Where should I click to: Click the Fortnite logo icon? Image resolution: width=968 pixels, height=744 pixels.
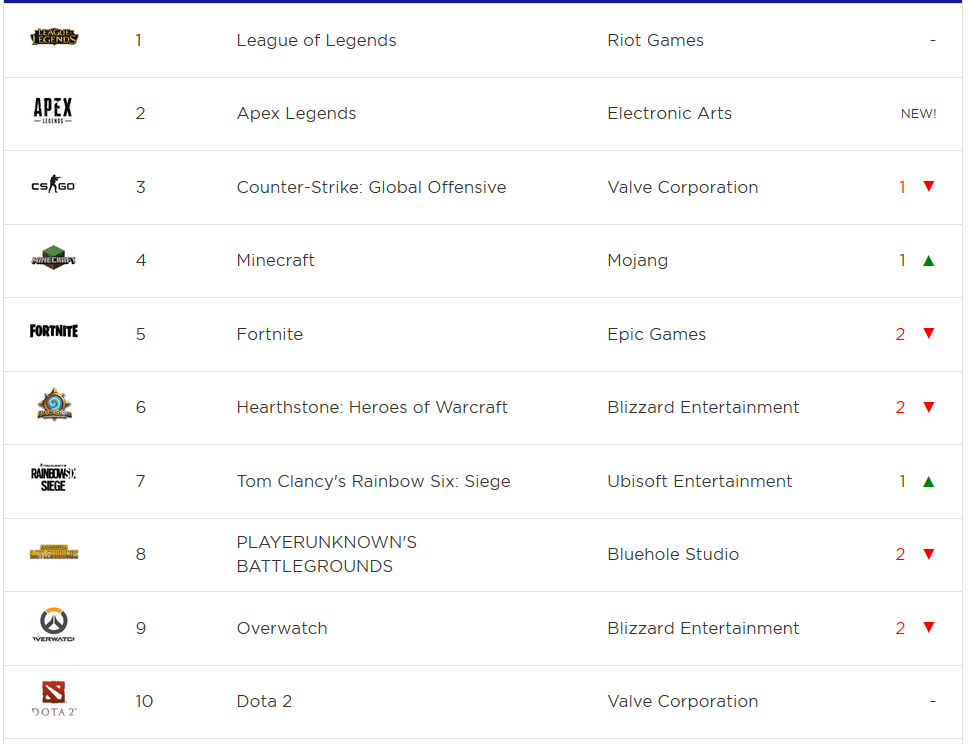53,332
